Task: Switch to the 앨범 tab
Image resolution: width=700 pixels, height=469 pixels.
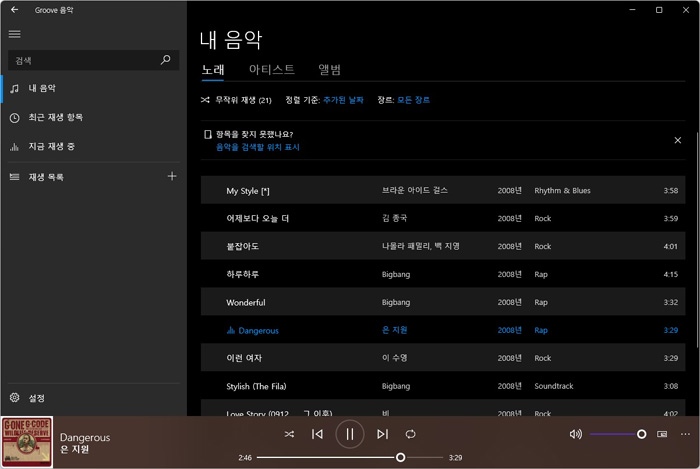Action: tap(329, 70)
